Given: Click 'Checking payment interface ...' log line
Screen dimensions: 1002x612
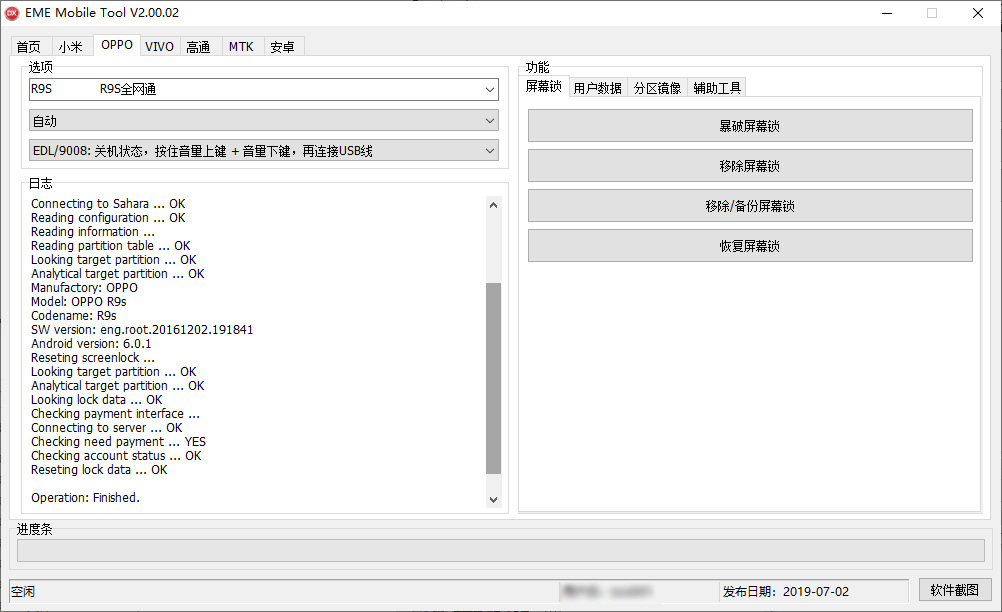Looking at the screenshot, I should point(115,414).
